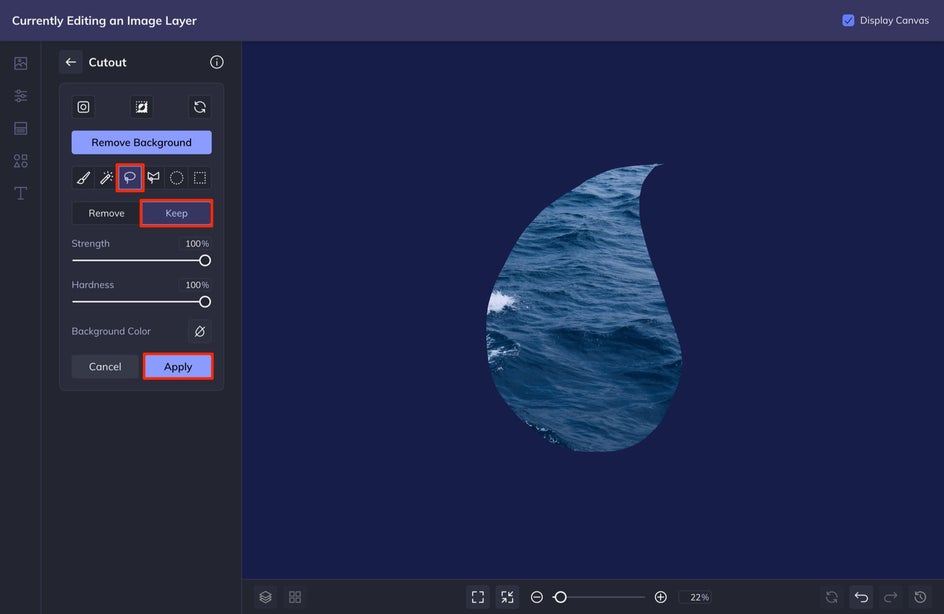Open the Cutout info icon
This screenshot has width=944, height=614.
217,62
